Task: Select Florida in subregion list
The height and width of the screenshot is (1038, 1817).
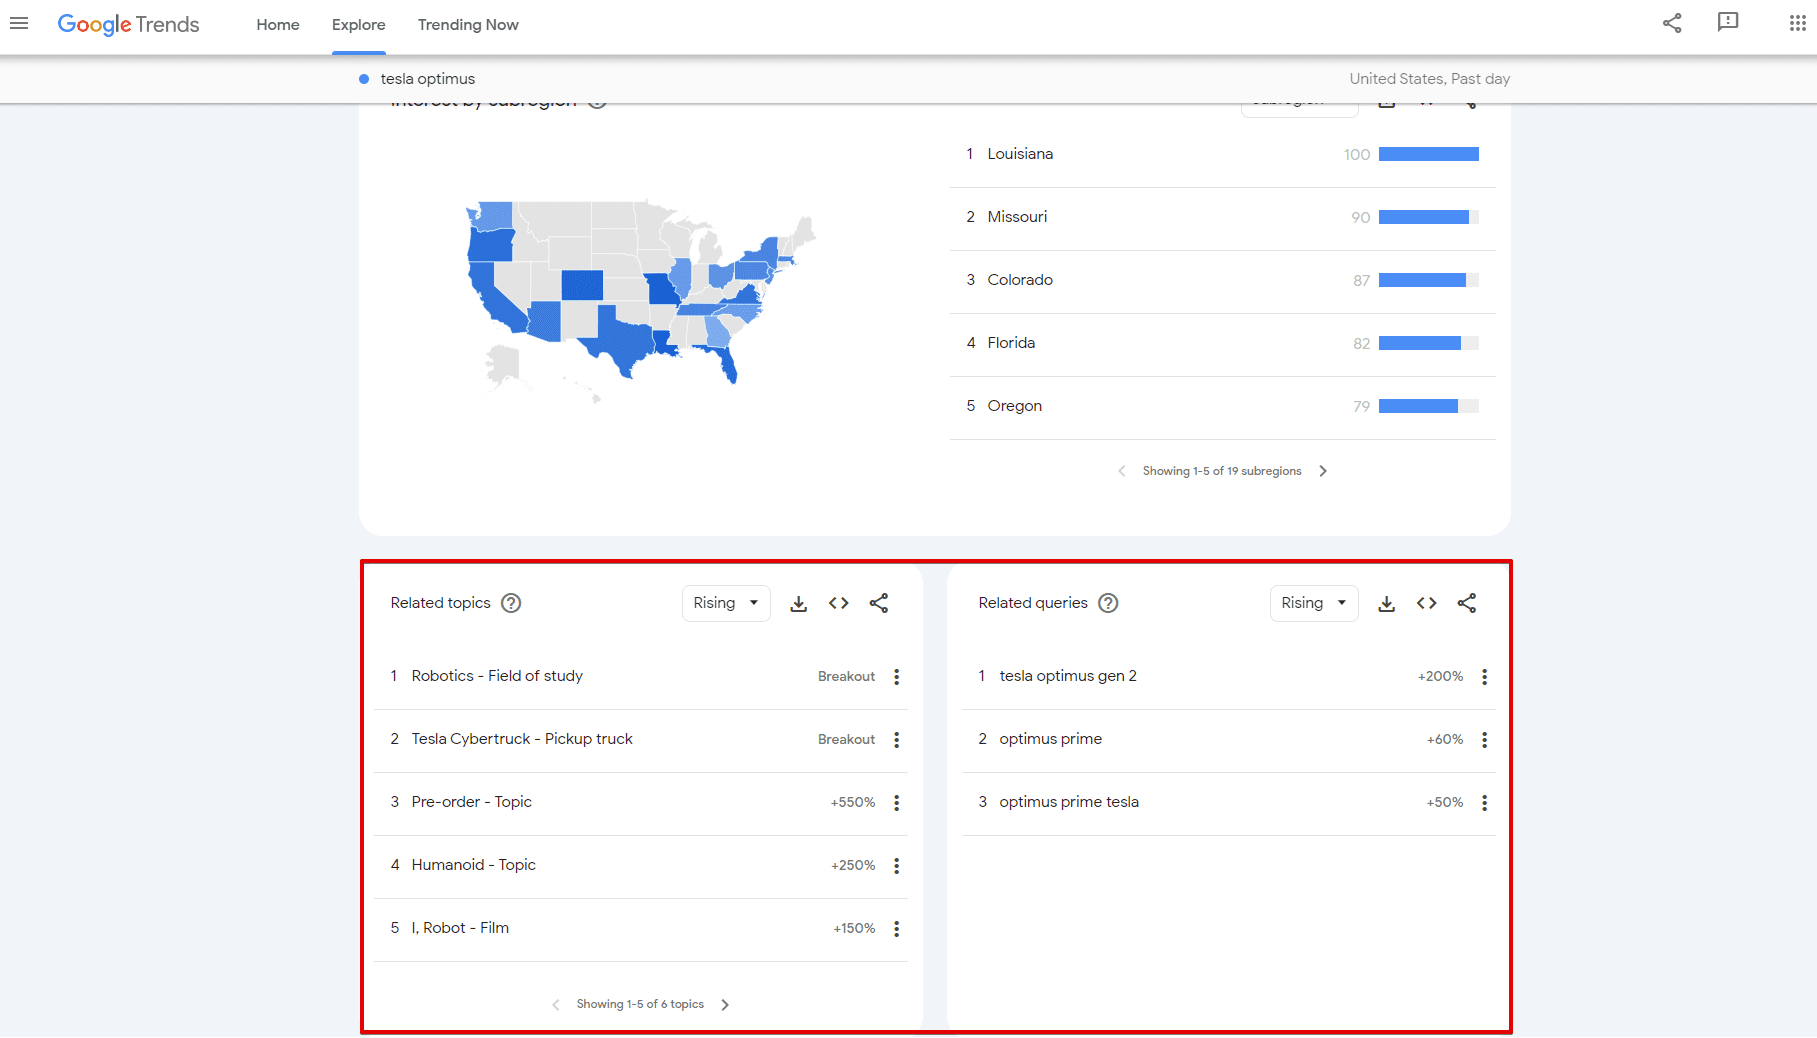Action: pyautogui.click(x=1011, y=343)
